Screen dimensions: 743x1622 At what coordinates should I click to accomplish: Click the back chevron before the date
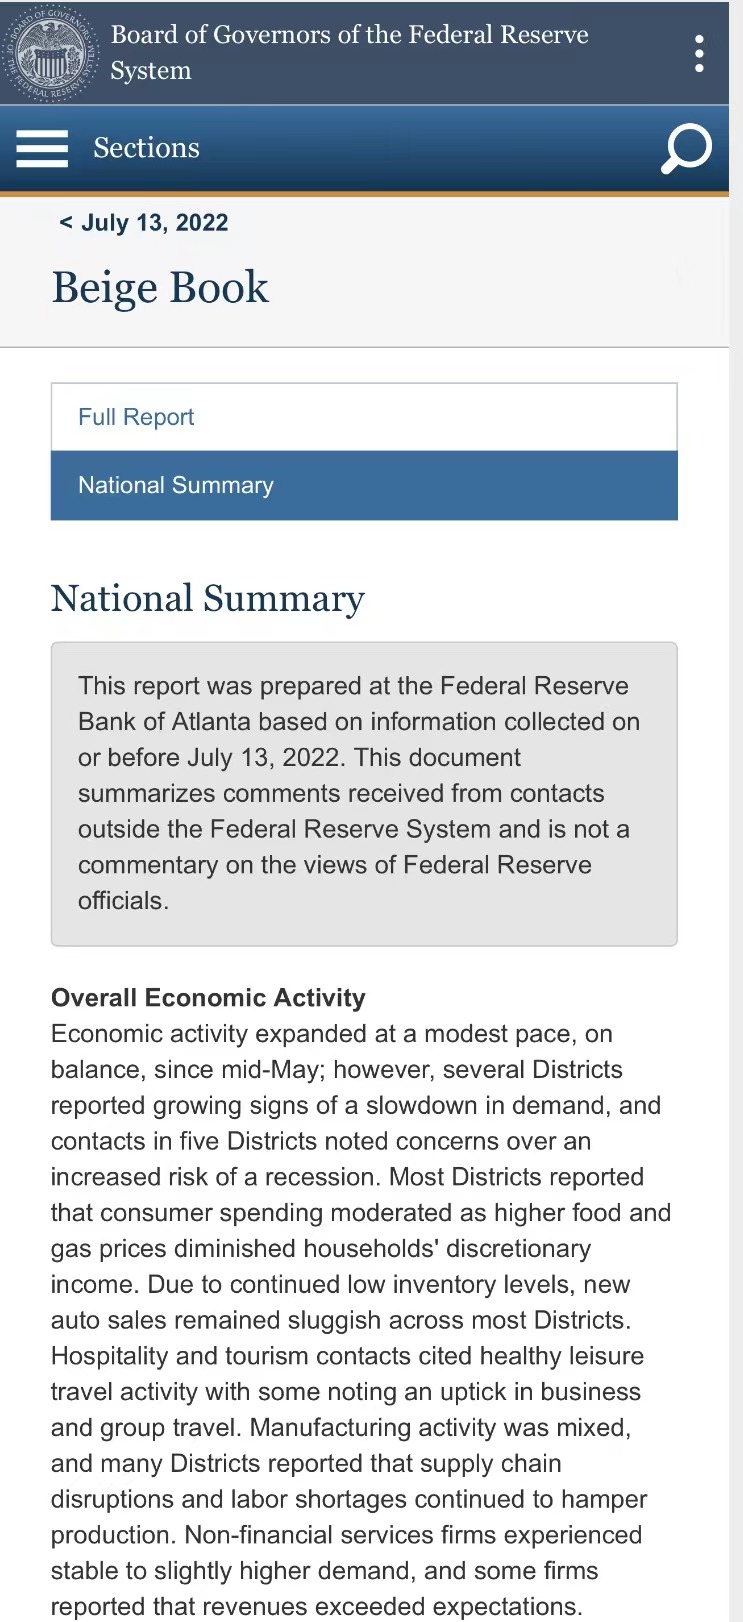pos(66,222)
